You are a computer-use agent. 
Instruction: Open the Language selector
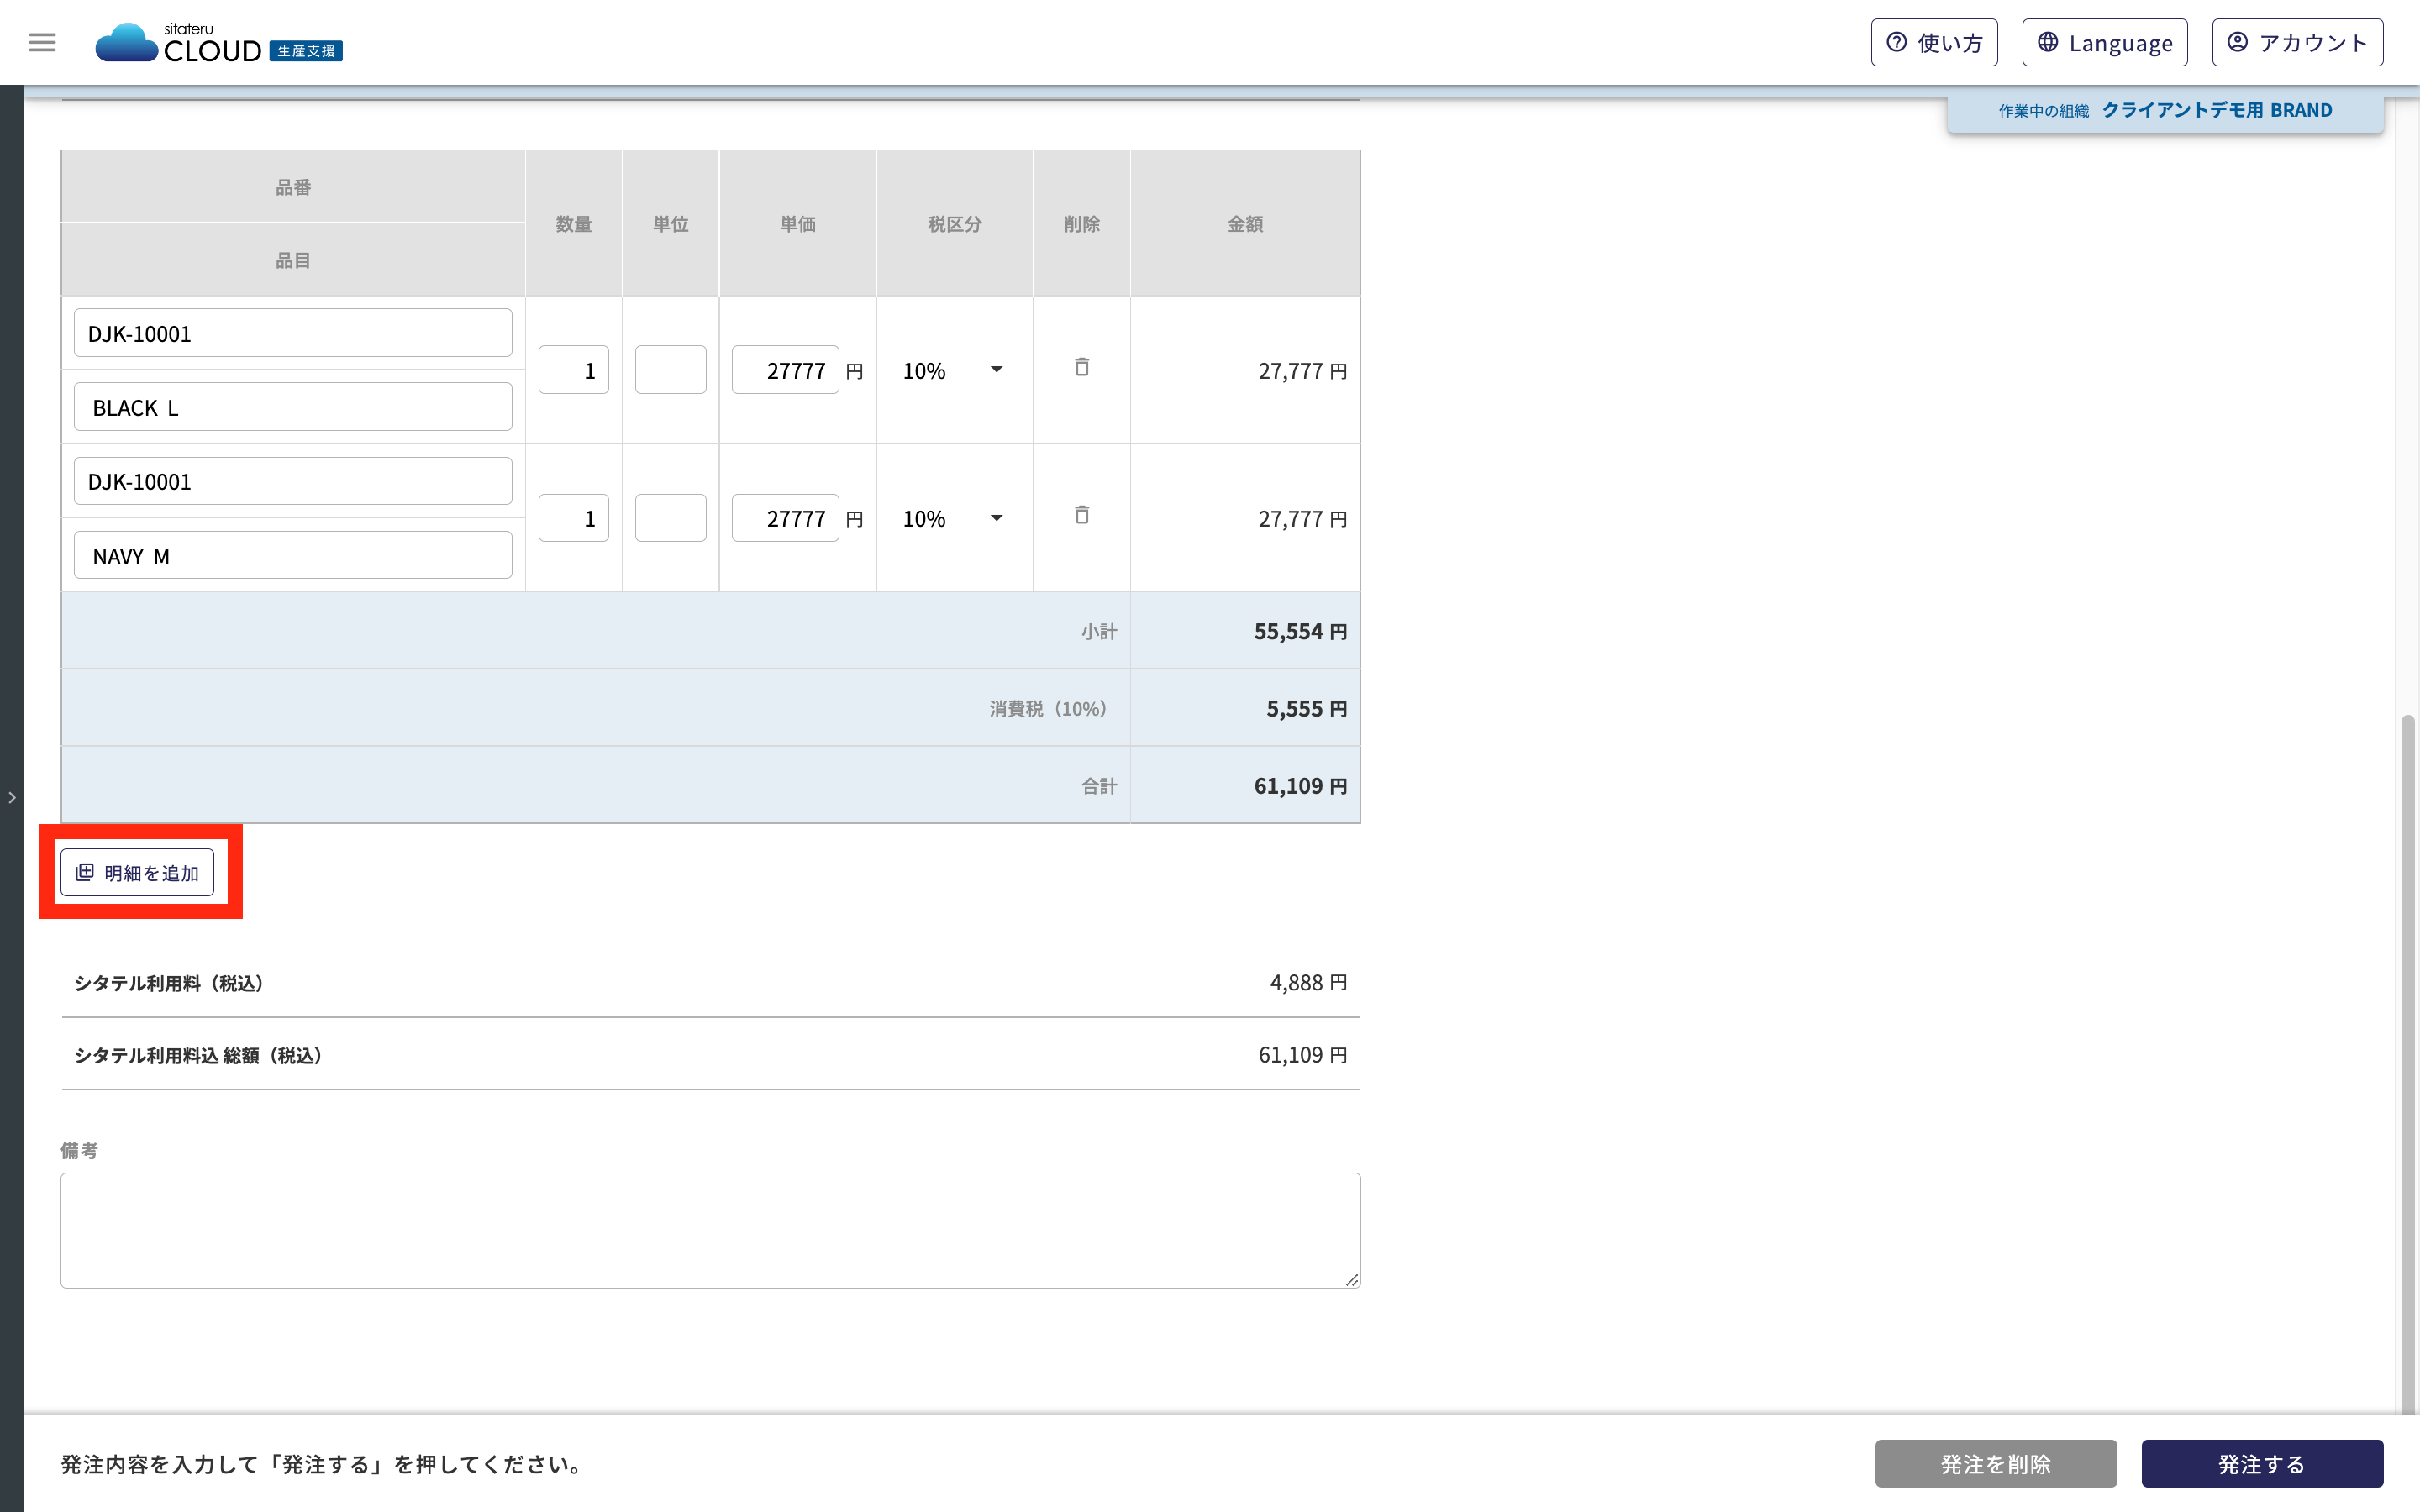[x=2104, y=42]
